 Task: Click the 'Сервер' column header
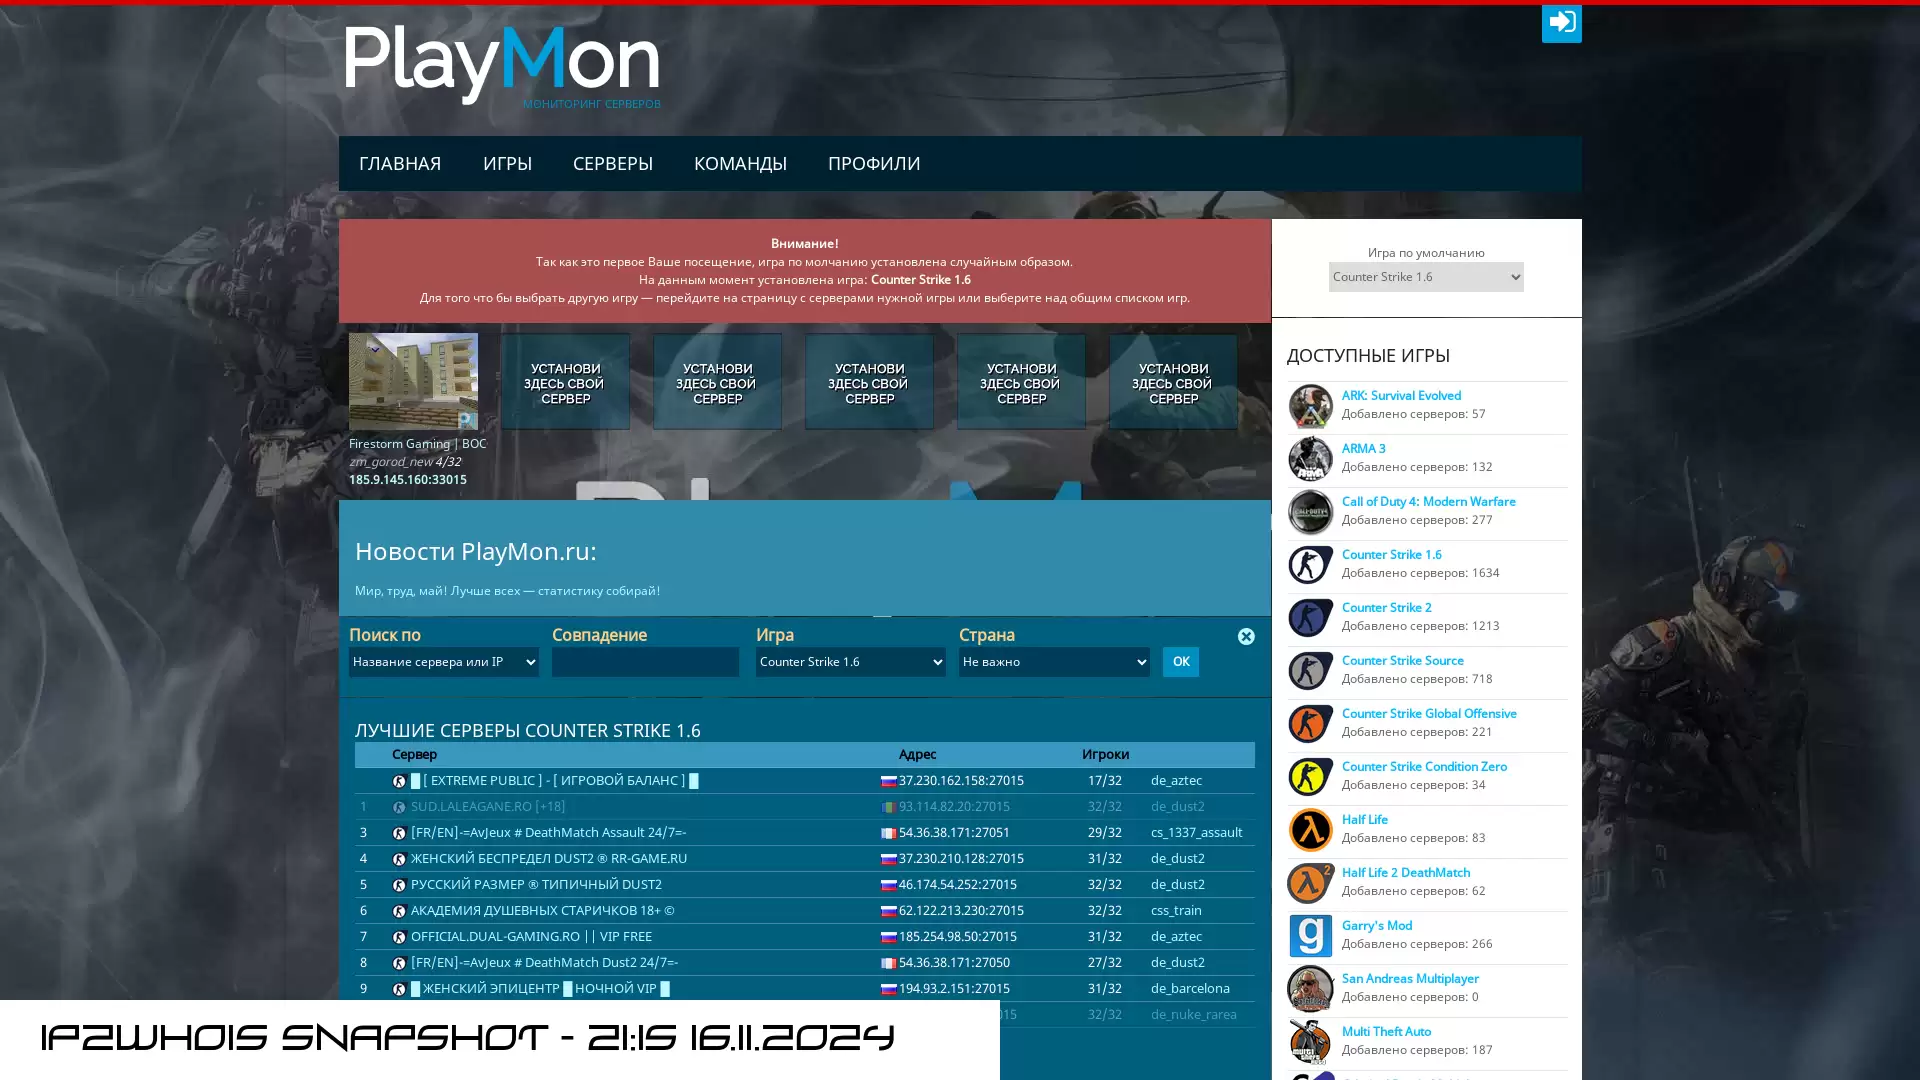pos(414,755)
